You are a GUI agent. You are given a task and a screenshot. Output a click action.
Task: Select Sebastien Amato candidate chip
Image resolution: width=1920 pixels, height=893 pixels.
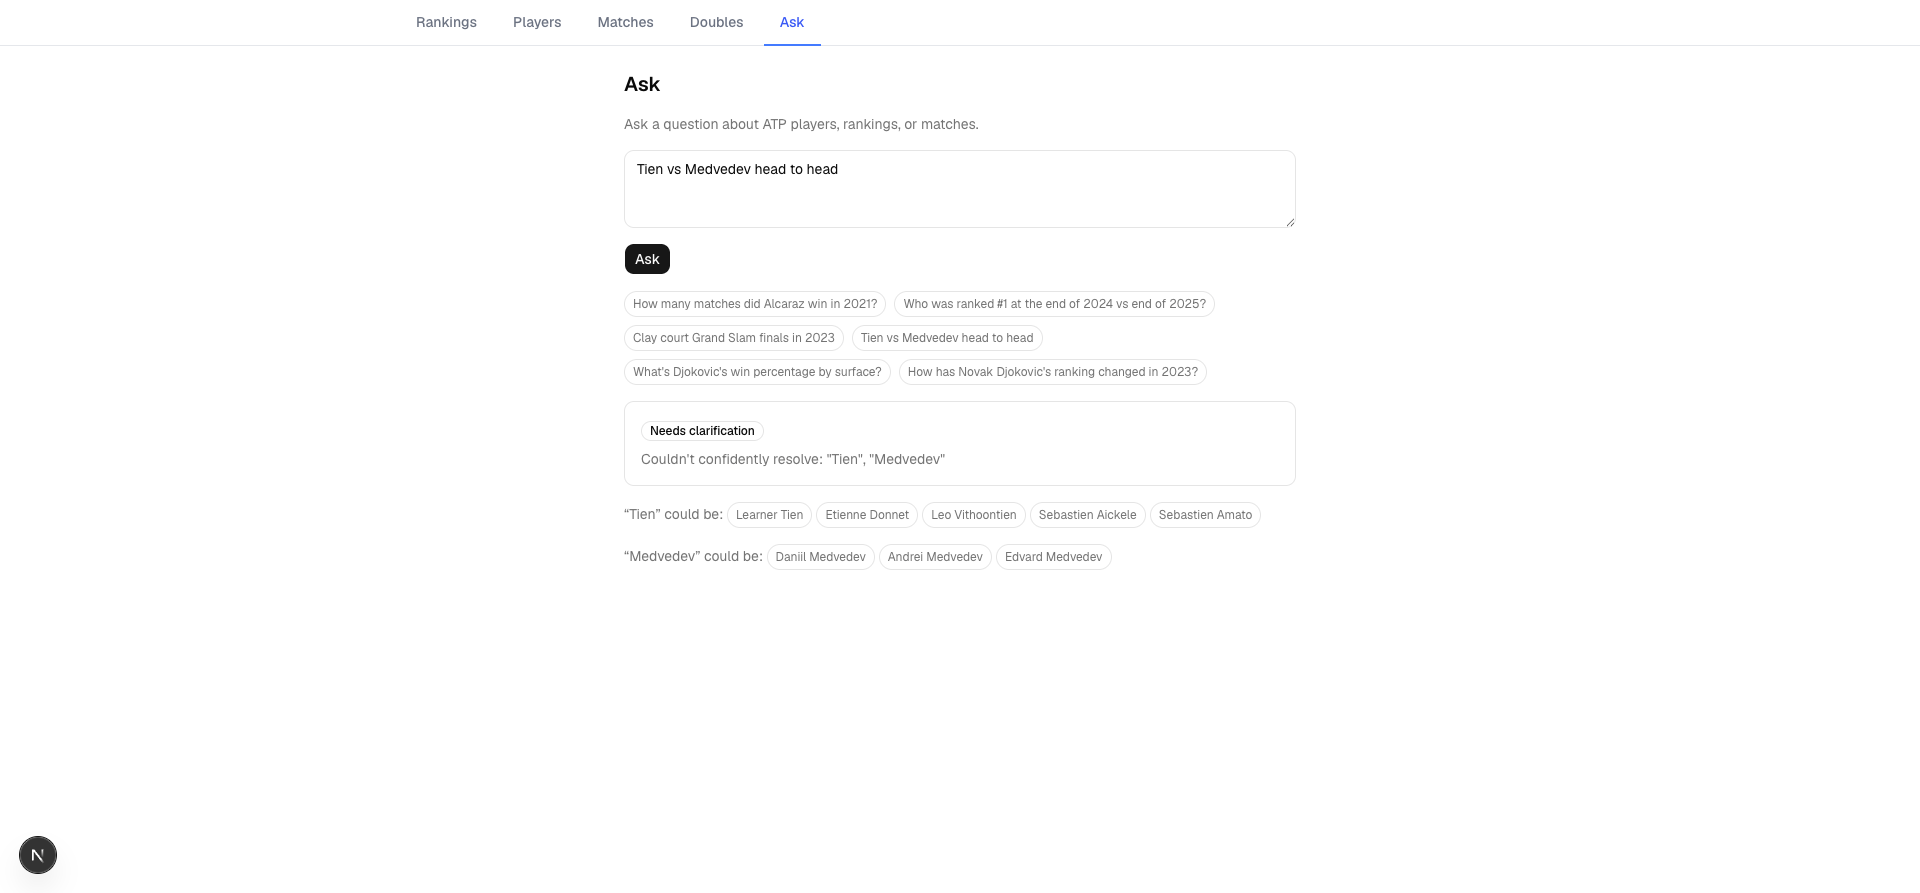point(1205,515)
